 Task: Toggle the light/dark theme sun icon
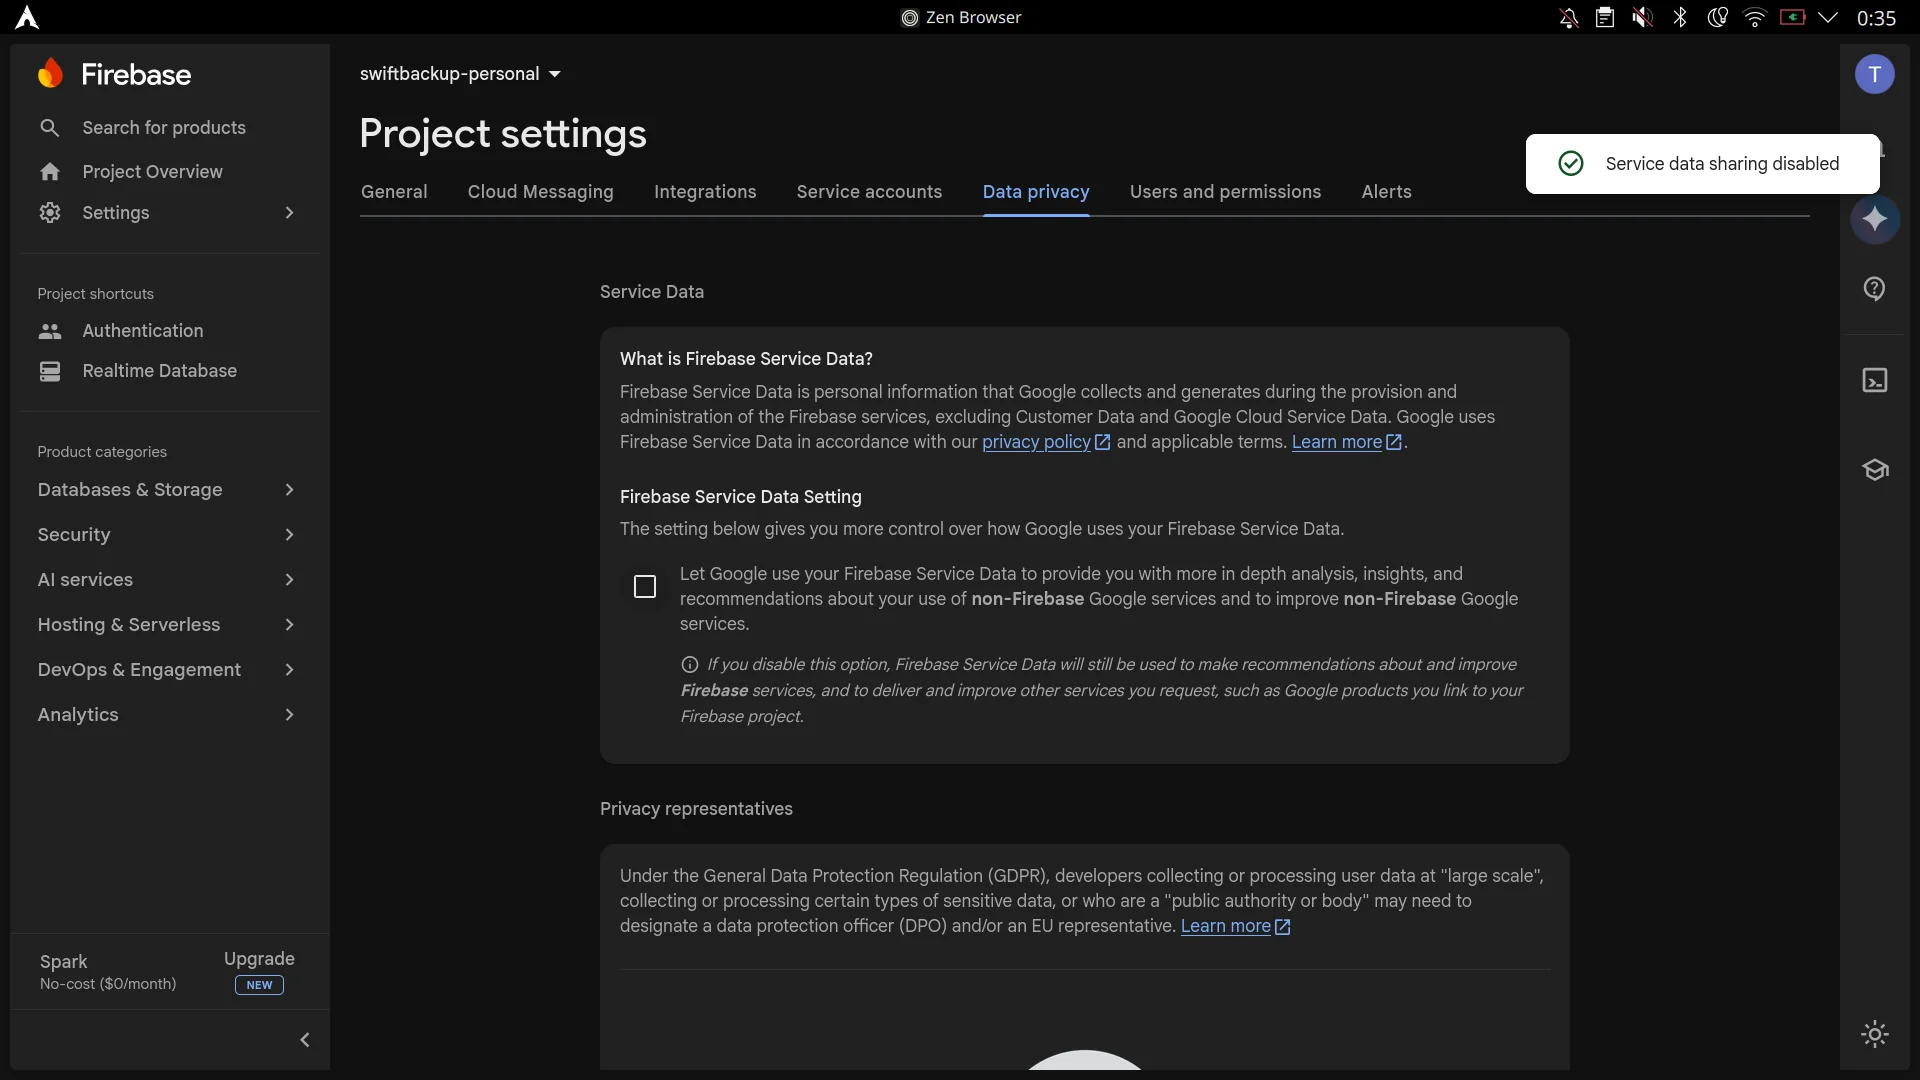(1875, 1034)
